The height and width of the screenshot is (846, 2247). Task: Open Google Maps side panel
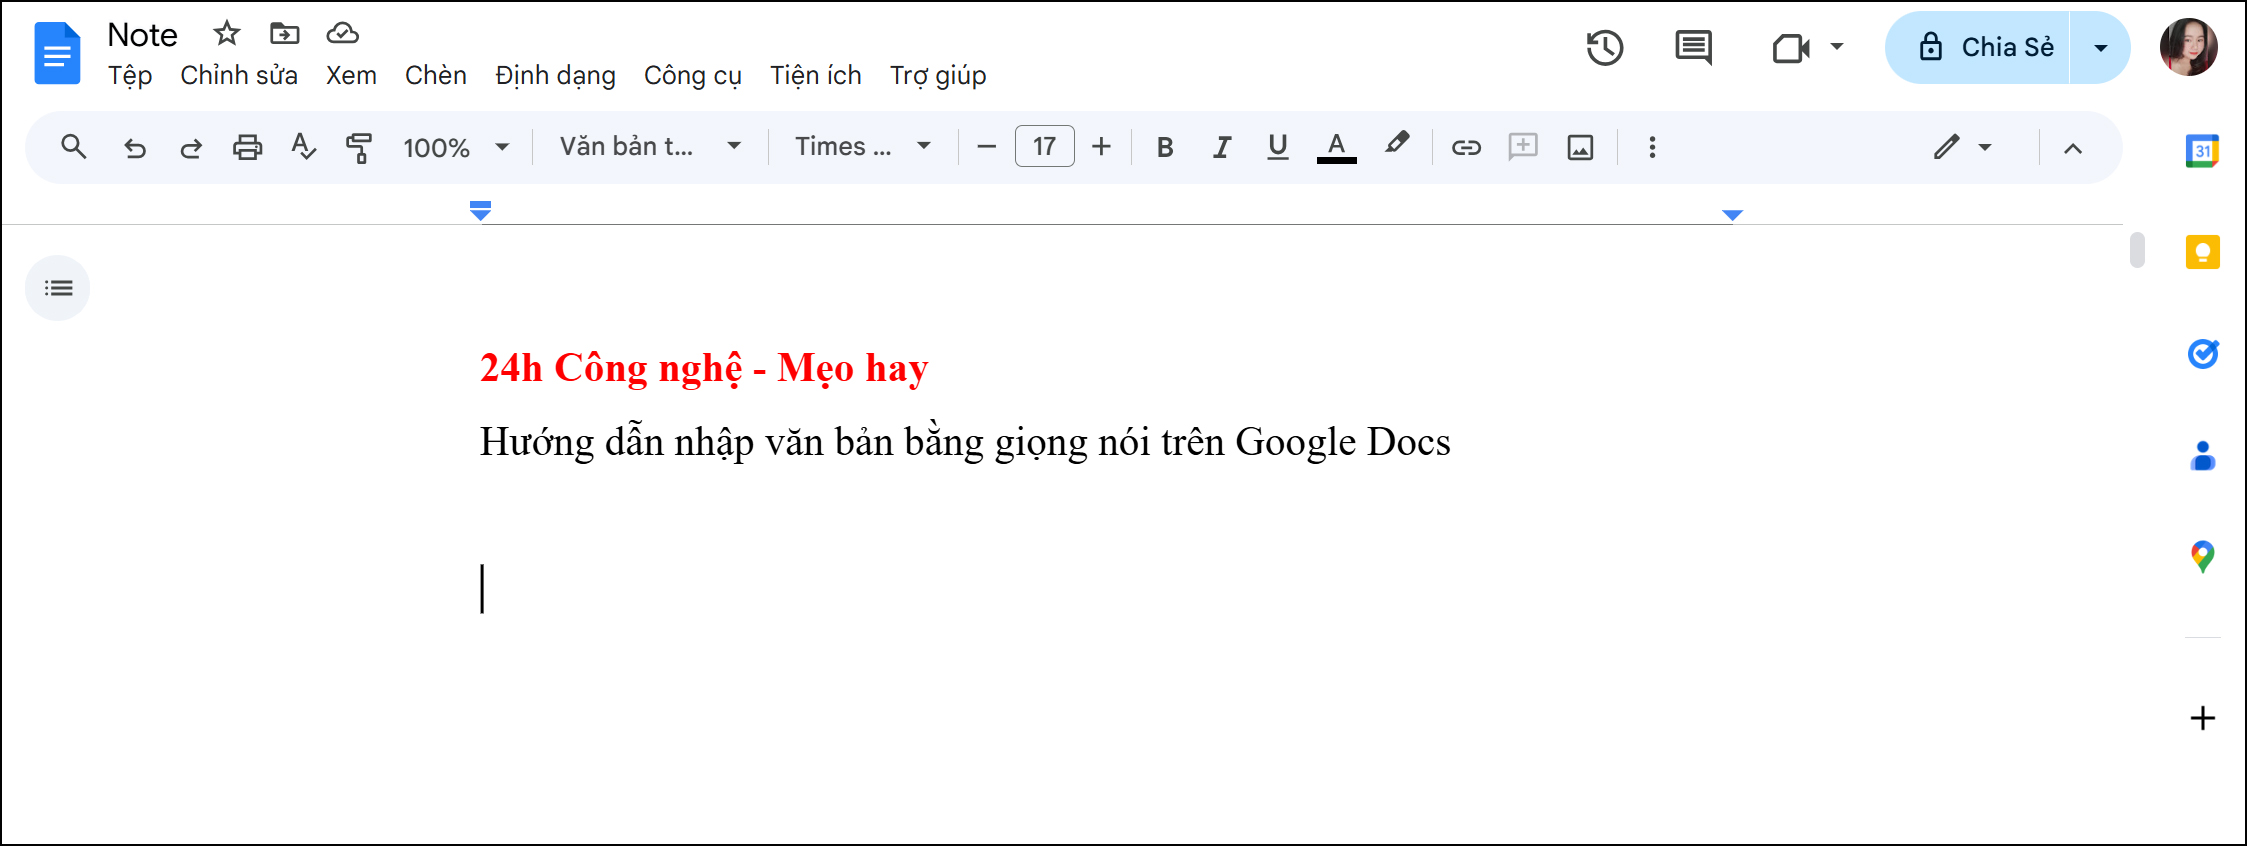point(2202,556)
